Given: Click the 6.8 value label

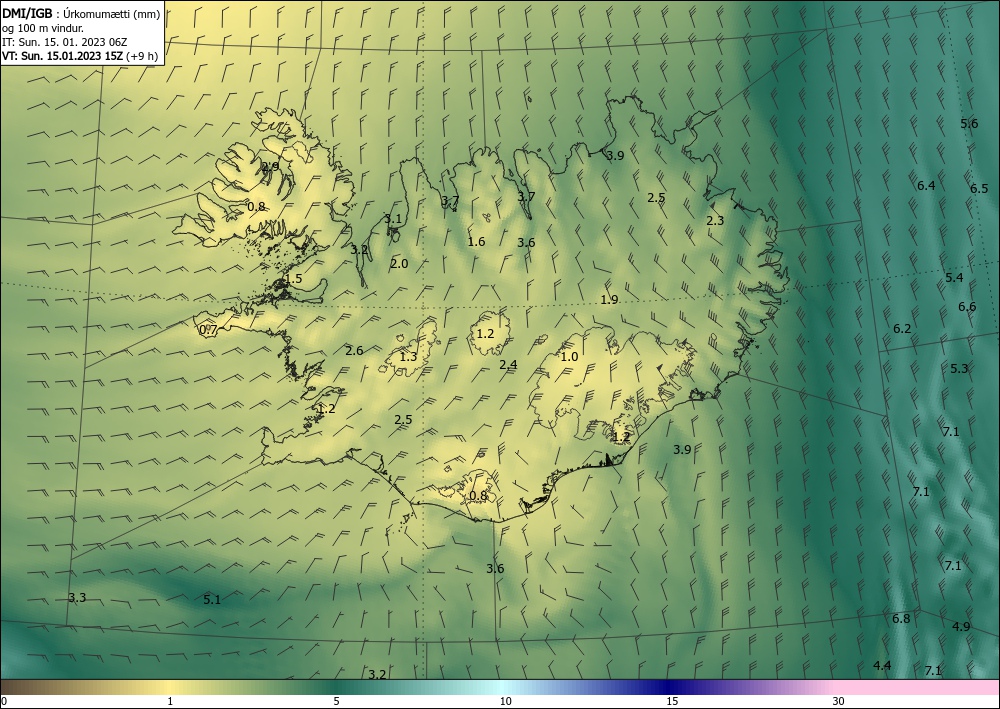Looking at the screenshot, I should pyautogui.click(x=901, y=618).
